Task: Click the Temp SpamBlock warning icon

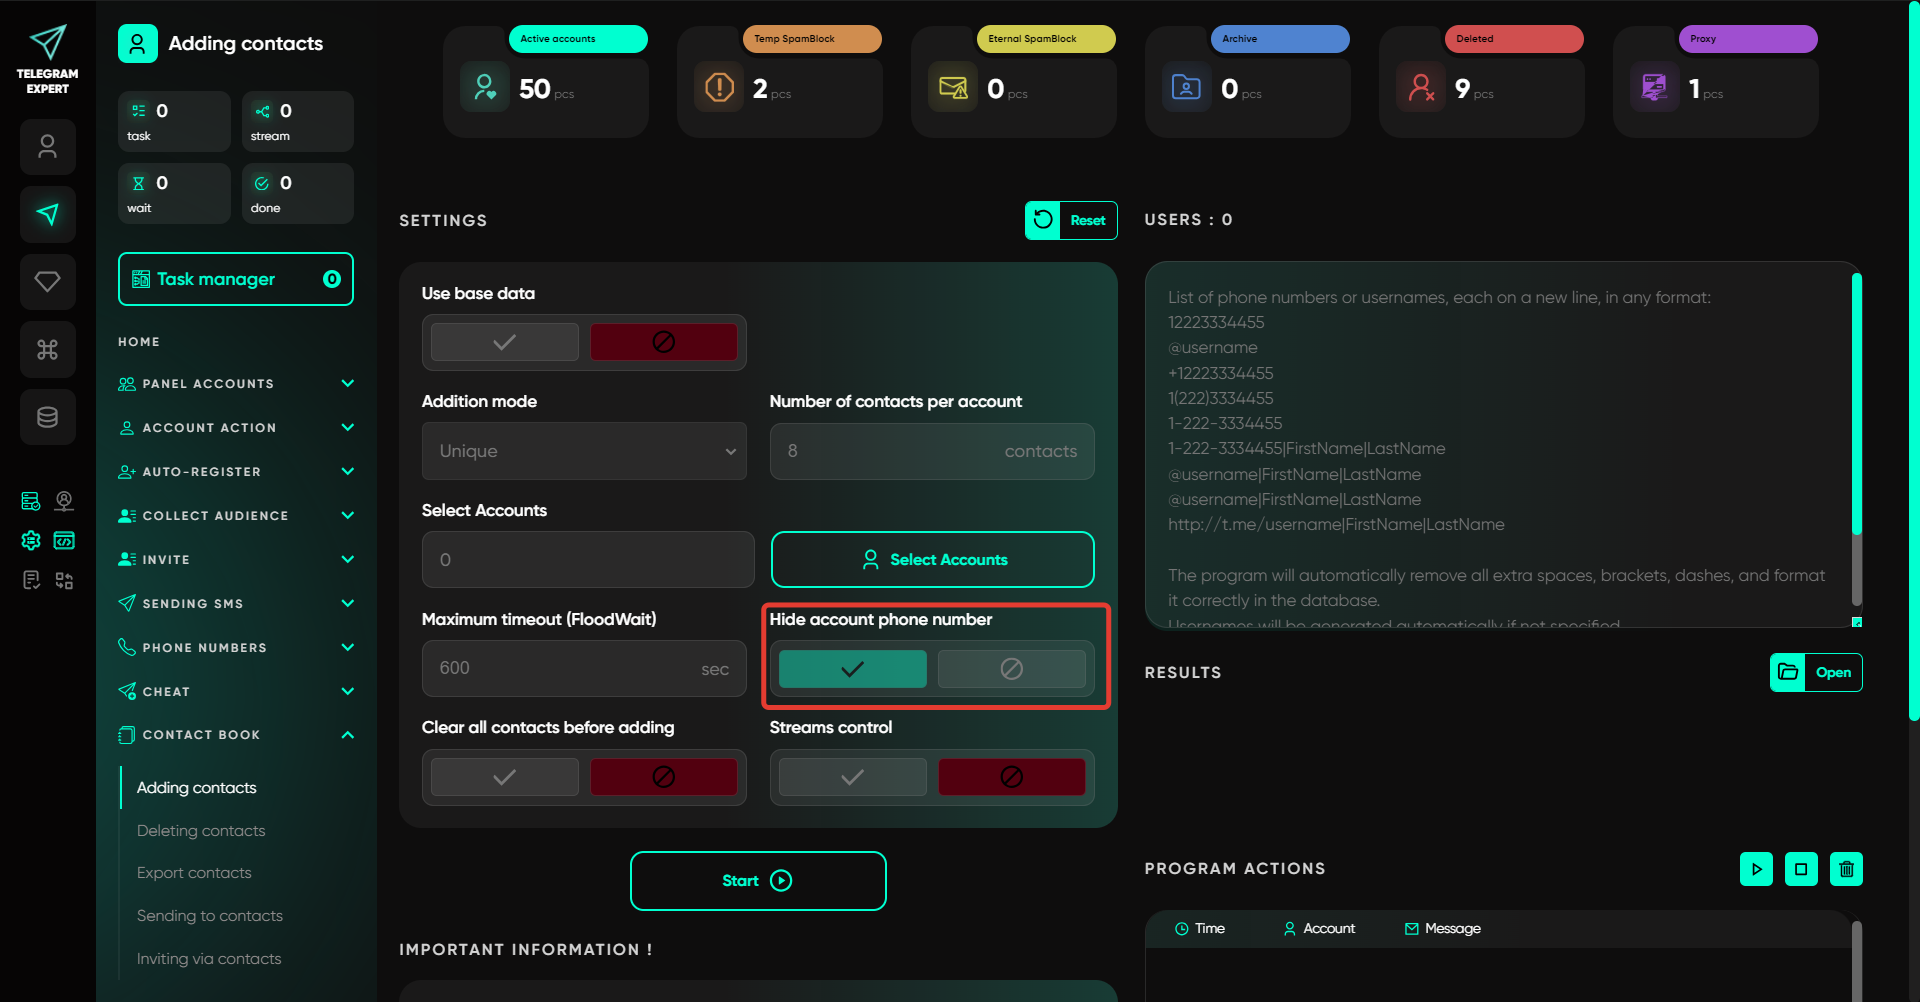Action: pos(719,88)
